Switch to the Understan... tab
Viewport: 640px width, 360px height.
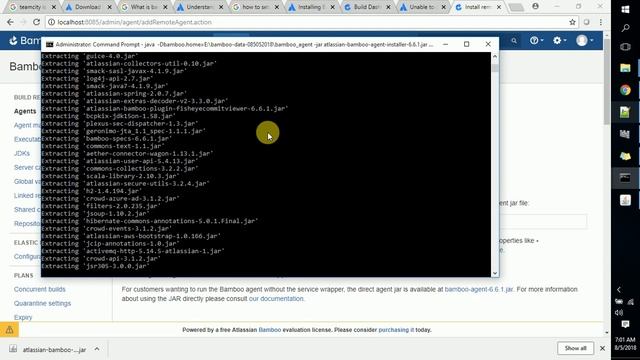[x=200, y=7]
